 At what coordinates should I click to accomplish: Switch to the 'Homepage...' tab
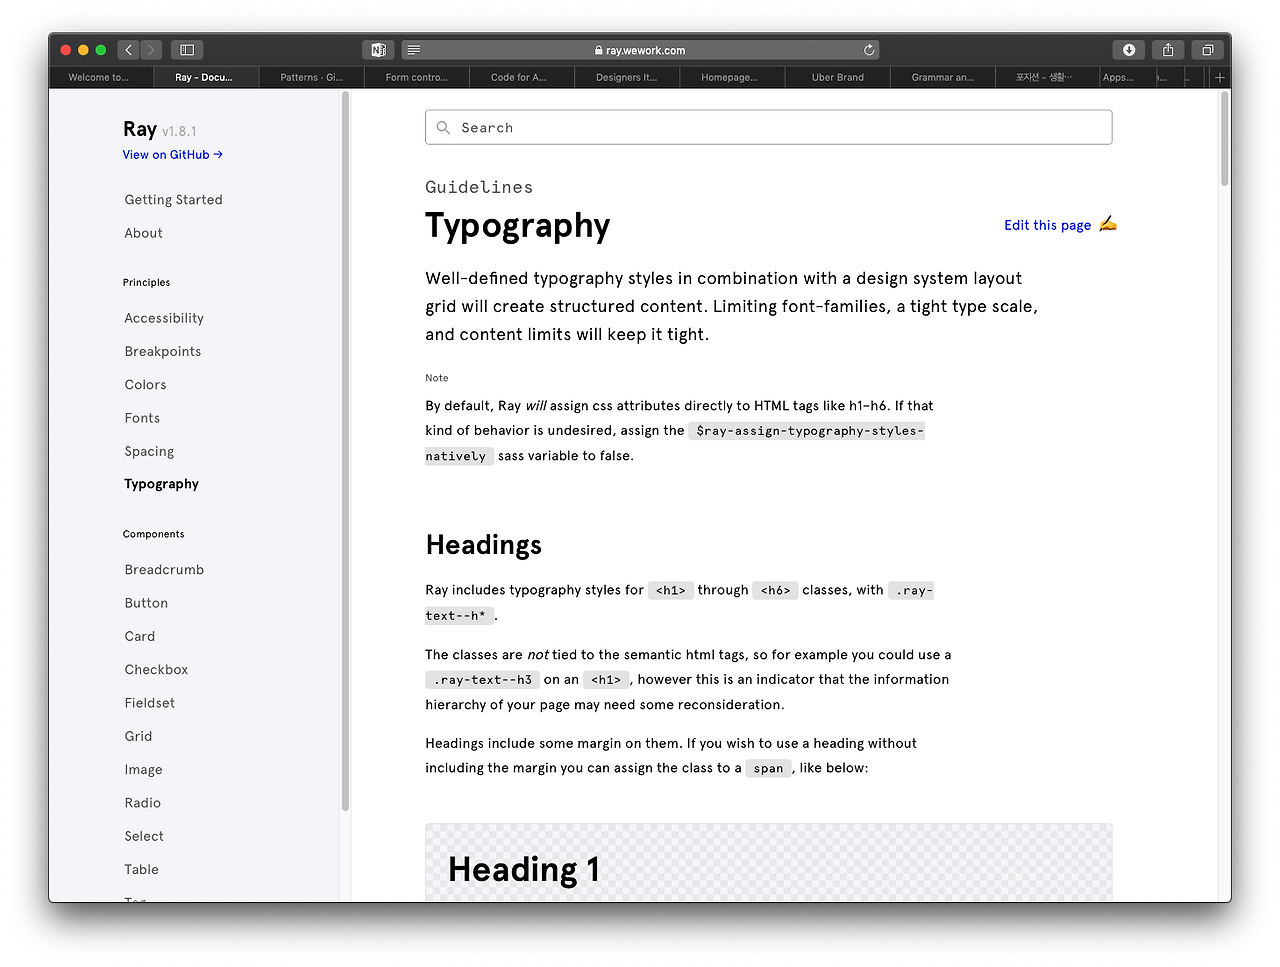pyautogui.click(x=730, y=77)
